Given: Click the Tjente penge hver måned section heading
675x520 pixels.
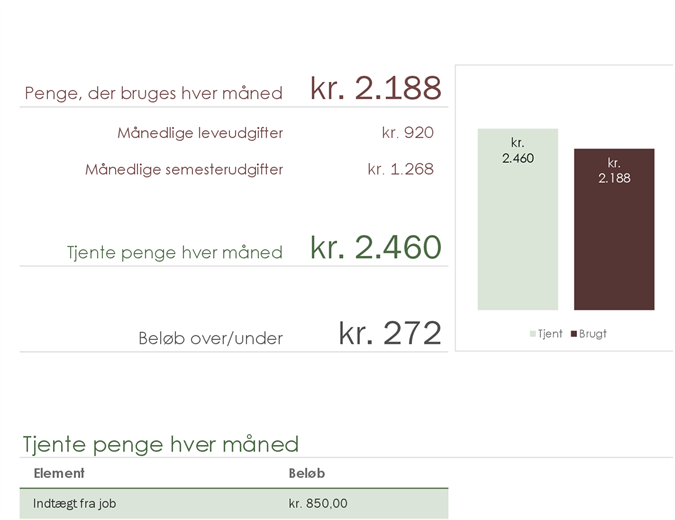Looking at the screenshot, I should pyautogui.click(x=161, y=444).
